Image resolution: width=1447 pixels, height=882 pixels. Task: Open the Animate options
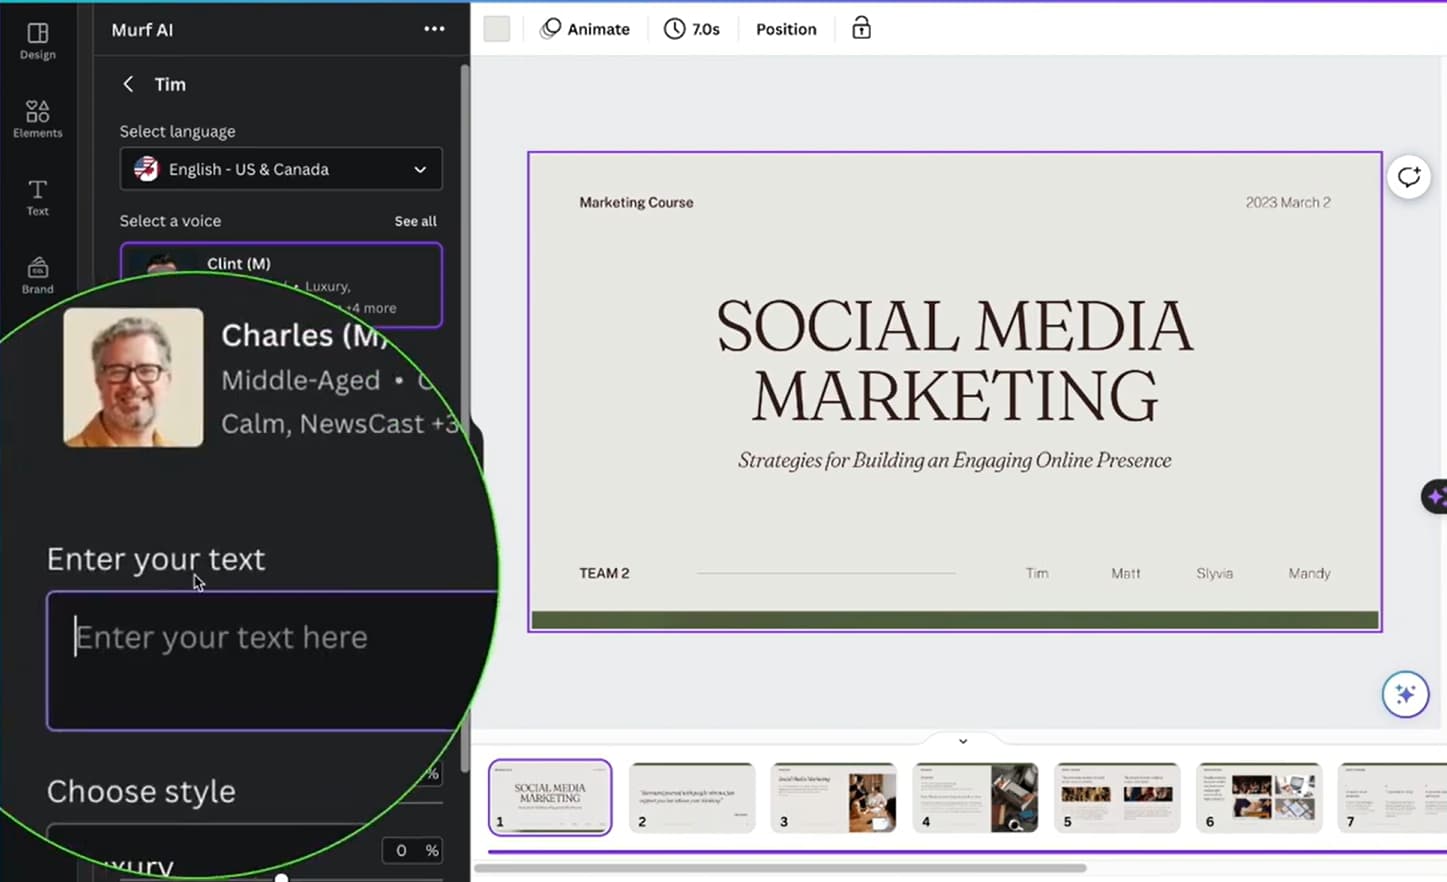pyautogui.click(x=585, y=29)
